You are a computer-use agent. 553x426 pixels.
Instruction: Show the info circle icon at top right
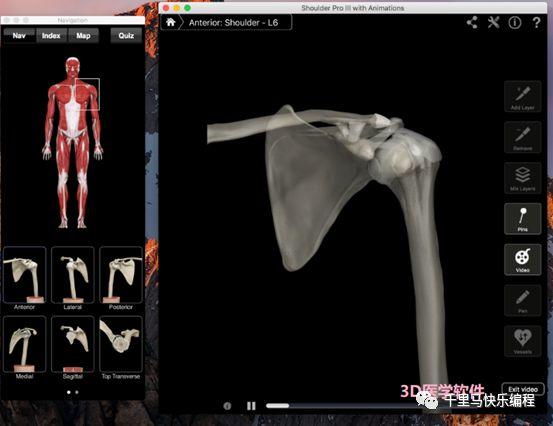(515, 23)
